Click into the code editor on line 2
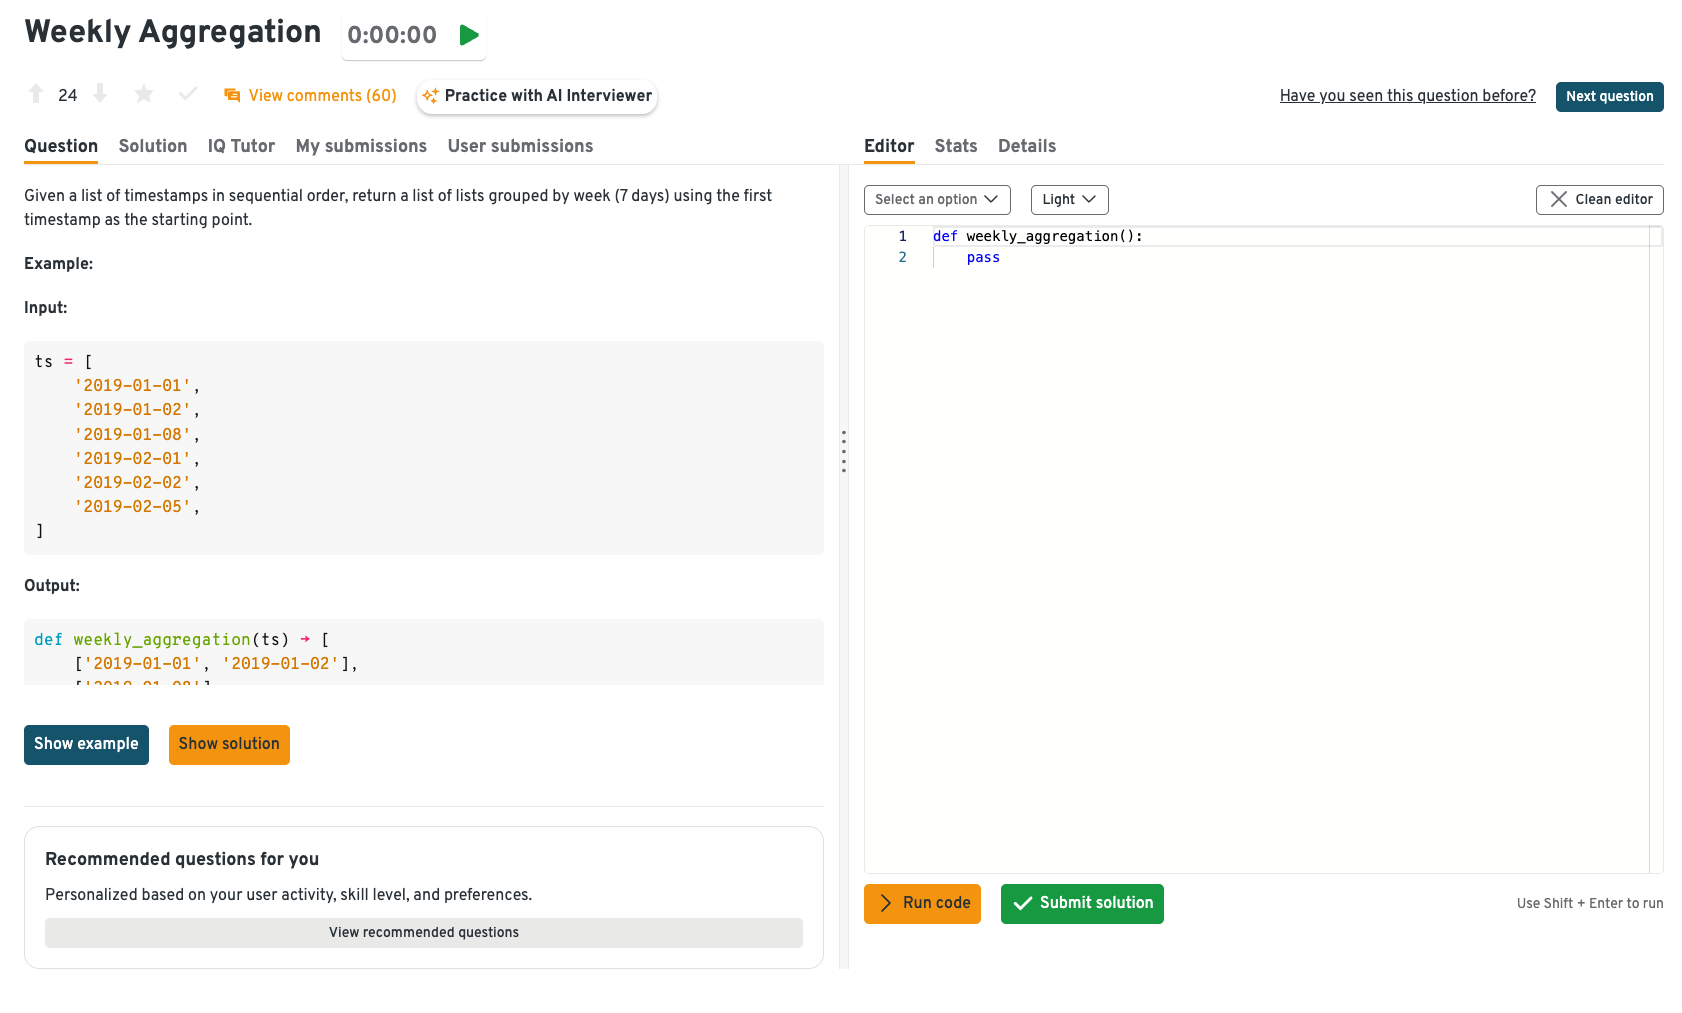Viewport: 1682px width, 1013px height. pyautogui.click(x=1100, y=258)
